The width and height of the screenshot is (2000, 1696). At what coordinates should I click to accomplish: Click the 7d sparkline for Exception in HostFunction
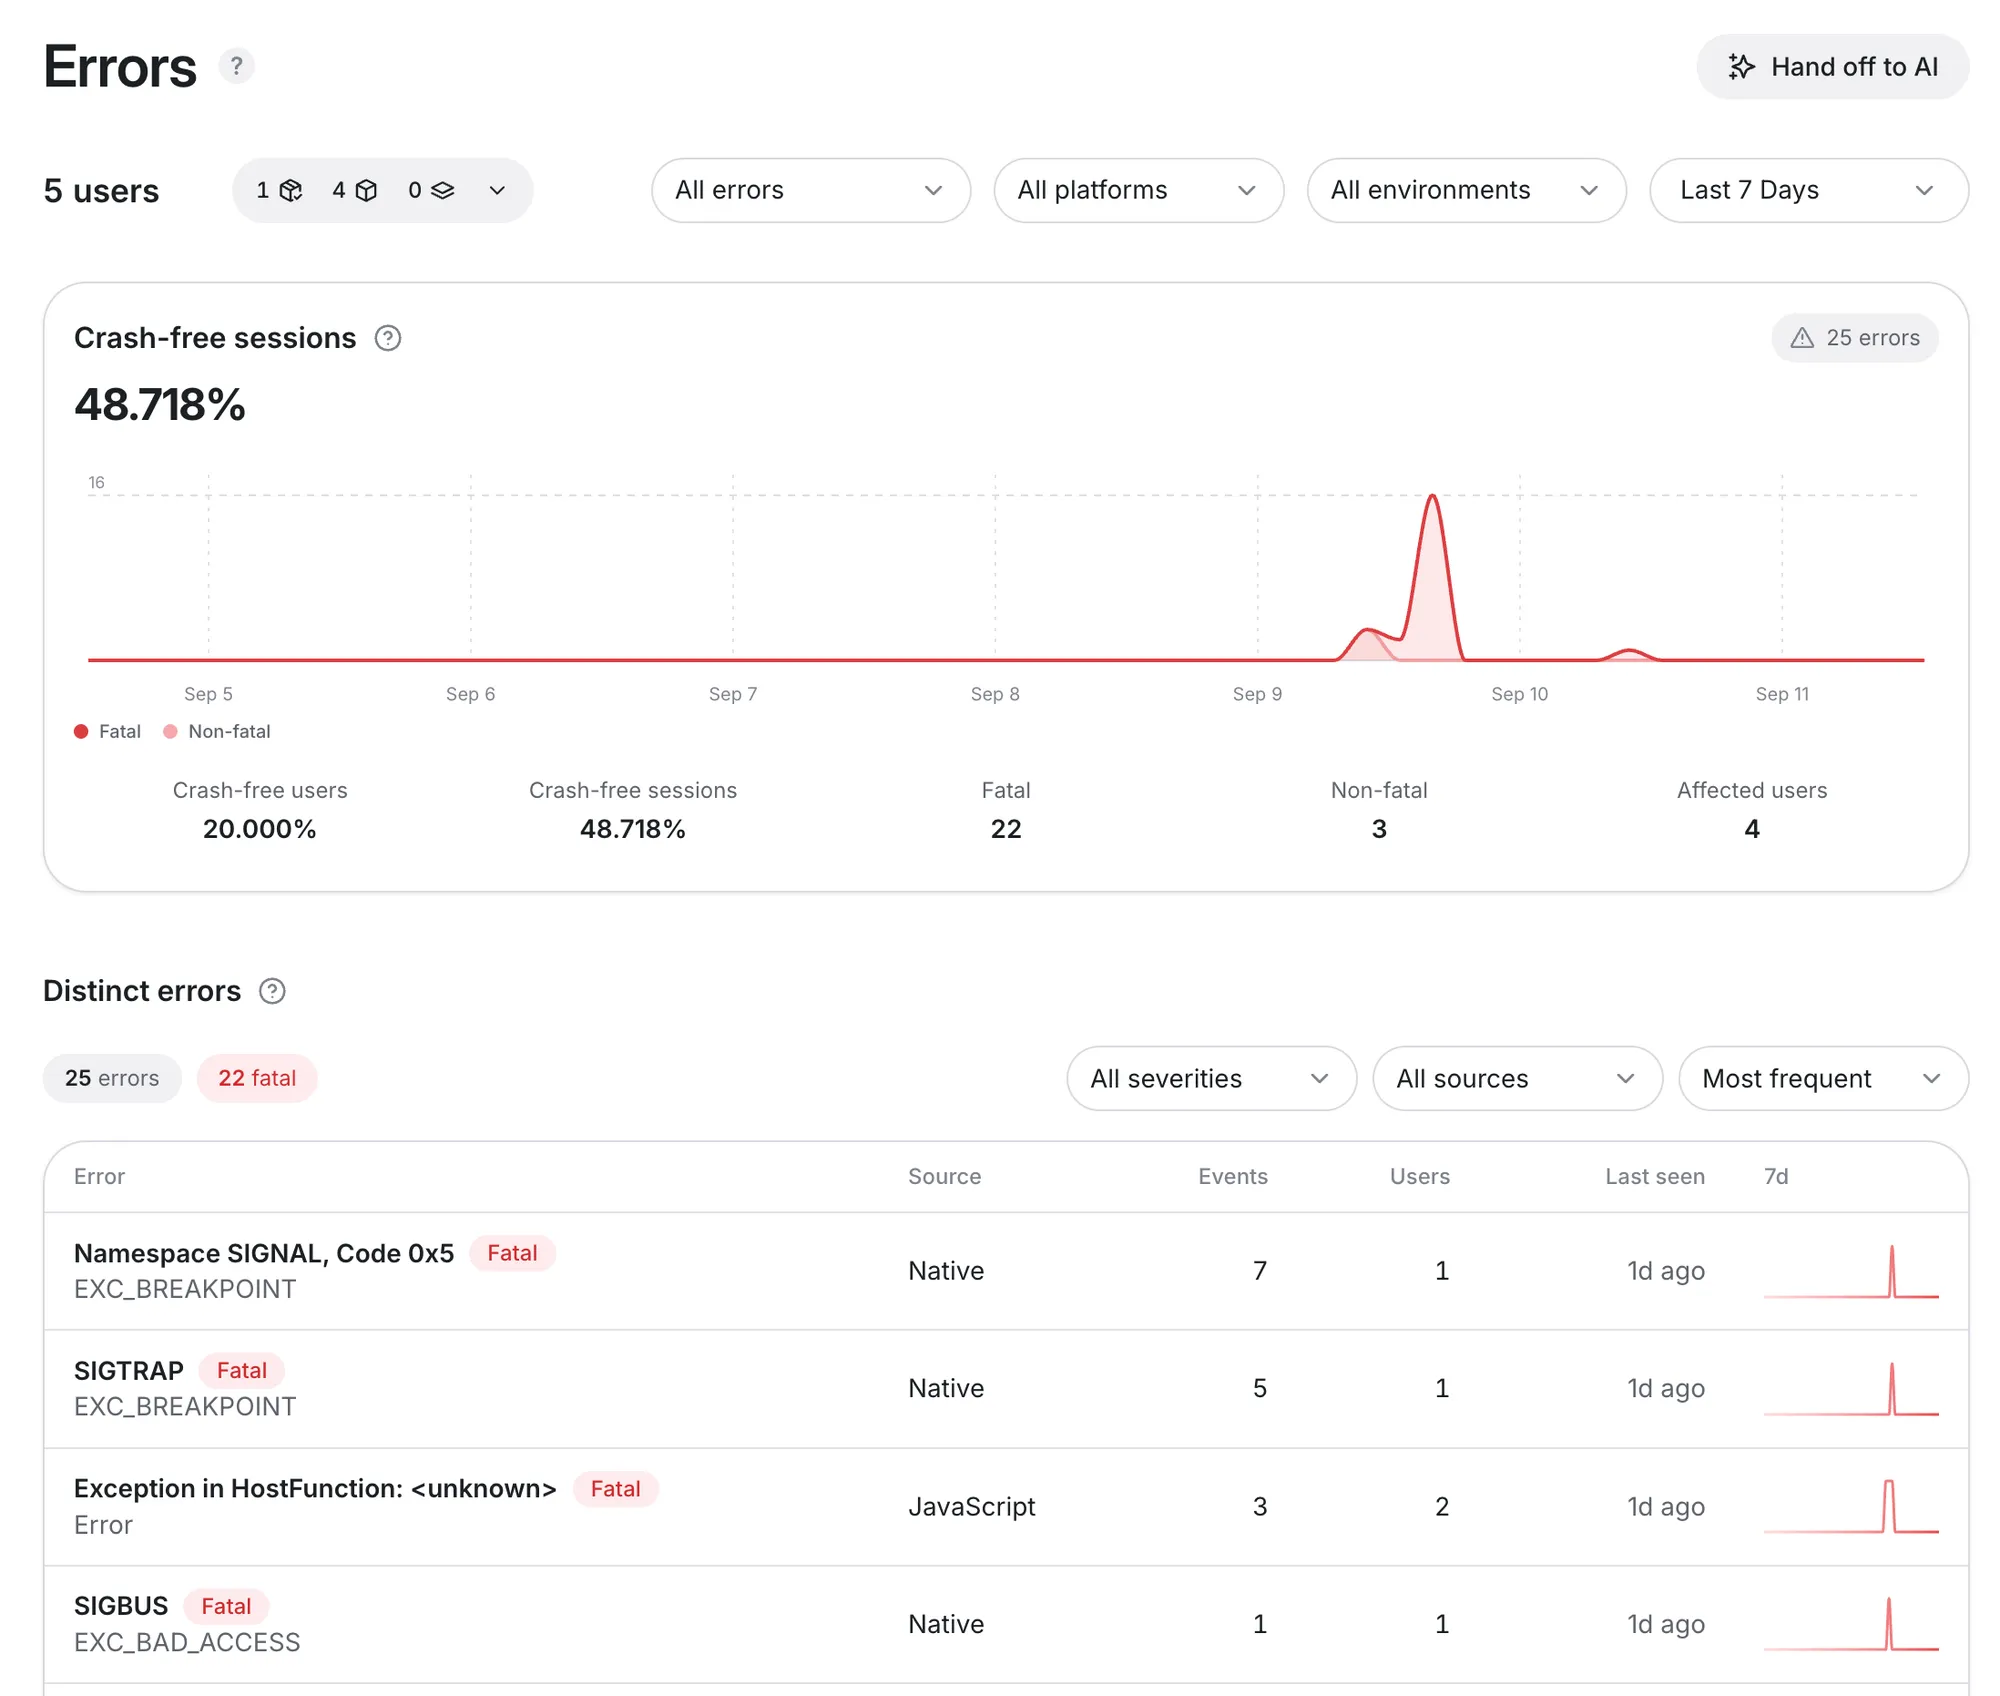coord(1851,1506)
